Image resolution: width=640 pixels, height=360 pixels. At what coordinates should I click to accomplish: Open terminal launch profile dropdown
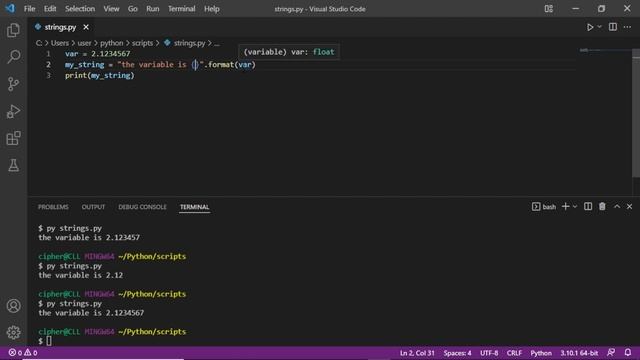tap(575, 207)
